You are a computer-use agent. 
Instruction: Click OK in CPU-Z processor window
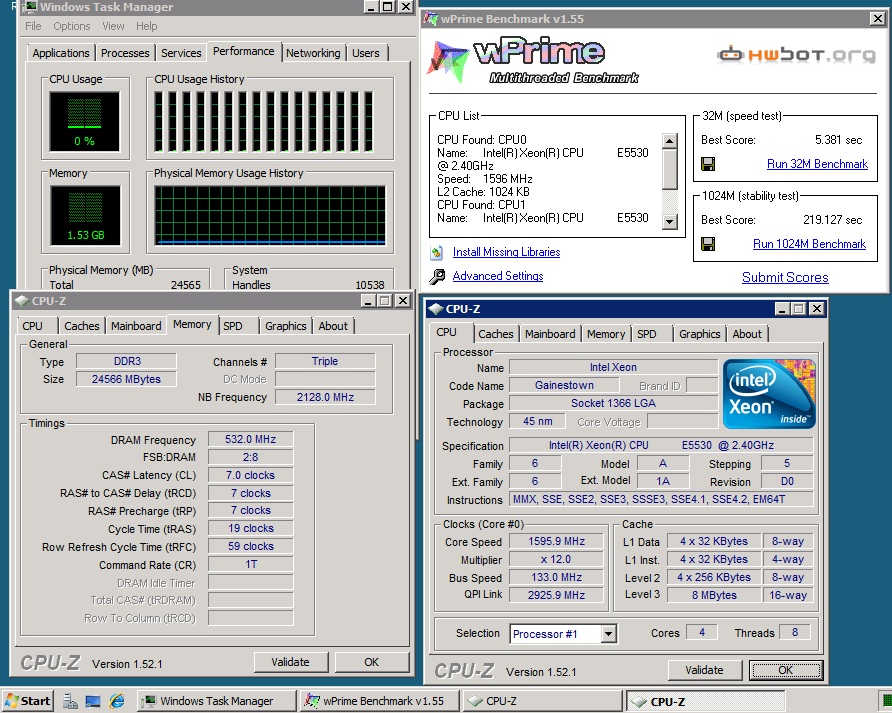pyautogui.click(x=786, y=670)
